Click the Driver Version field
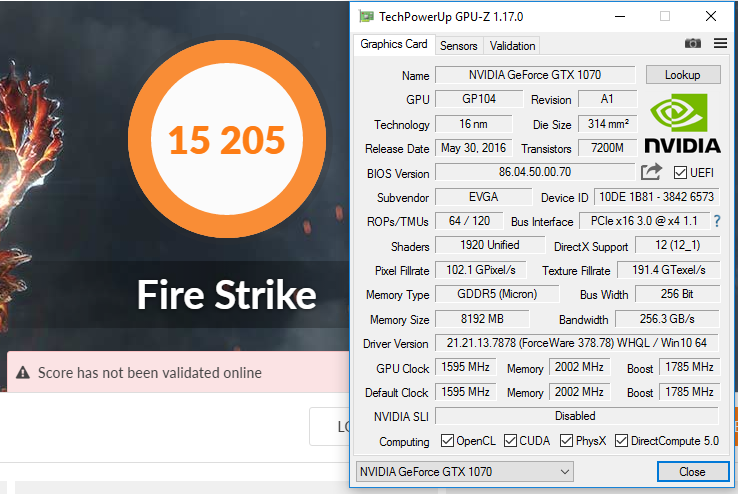The image size is (738, 494). click(577, 343)
